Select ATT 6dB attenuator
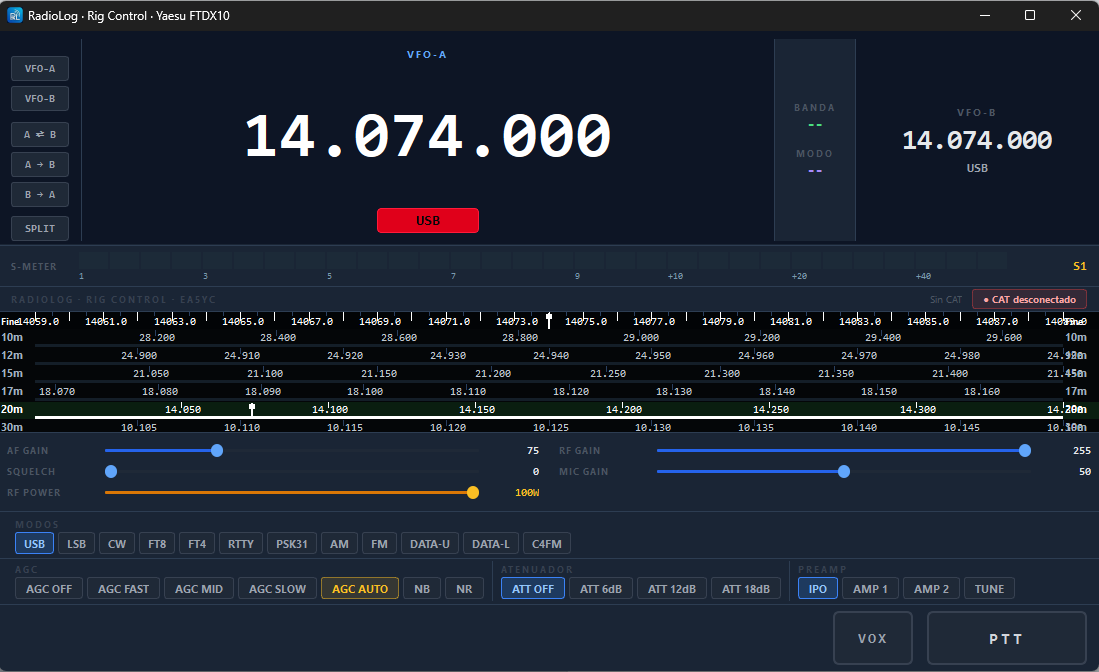 (601, 589)
